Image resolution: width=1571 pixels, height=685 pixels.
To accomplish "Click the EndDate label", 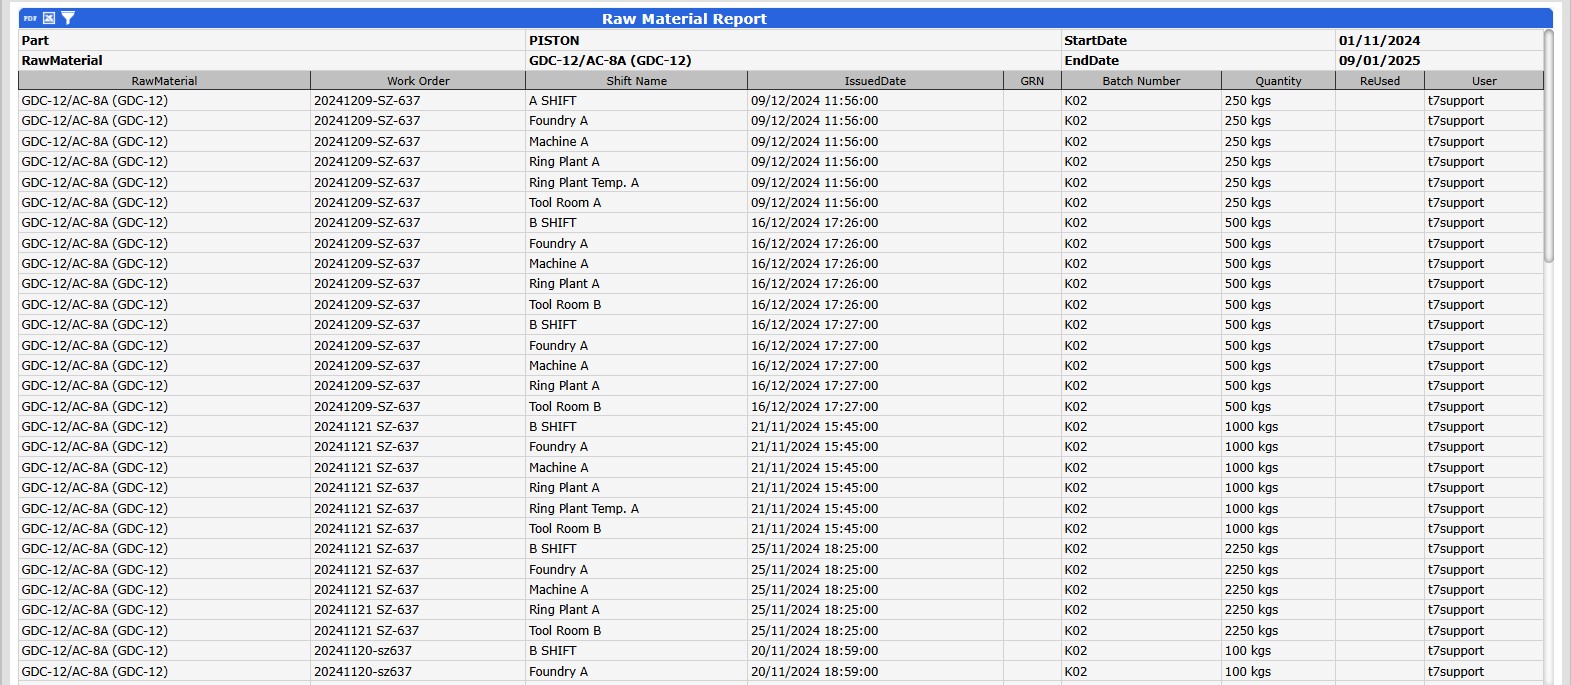I will click(x=1091, y=61).
